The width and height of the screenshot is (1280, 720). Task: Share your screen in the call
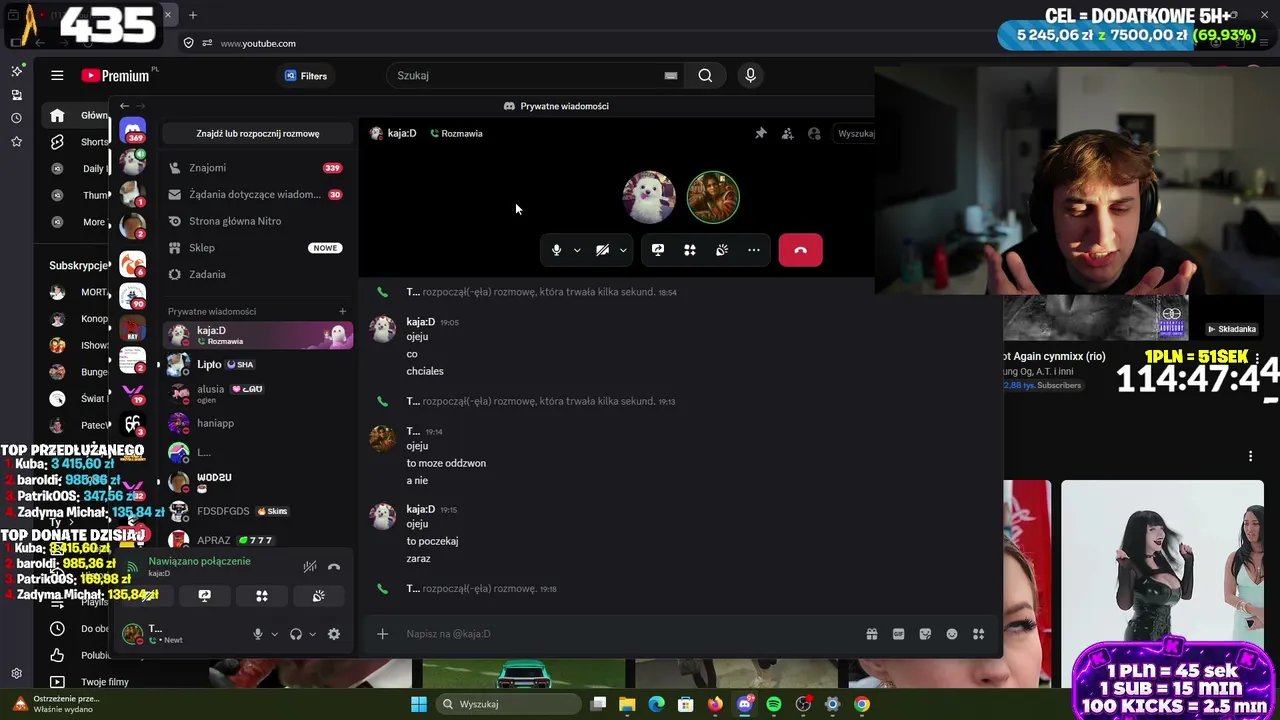click(658, 250)
